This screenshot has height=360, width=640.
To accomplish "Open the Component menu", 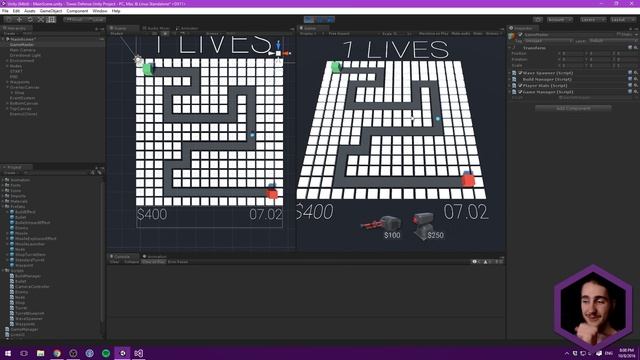I will point(77,11).
